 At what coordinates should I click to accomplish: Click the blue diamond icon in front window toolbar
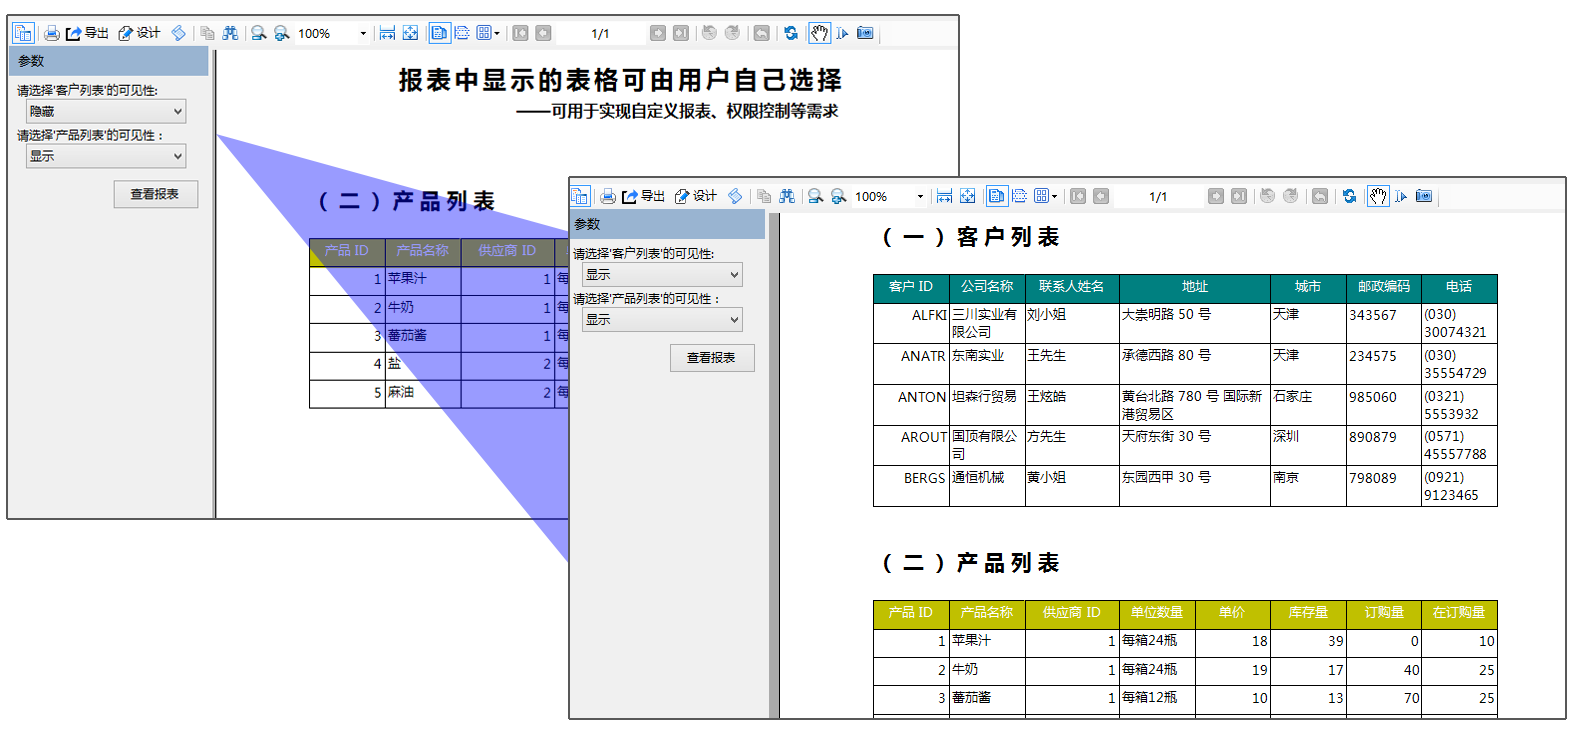click(735, 196)
